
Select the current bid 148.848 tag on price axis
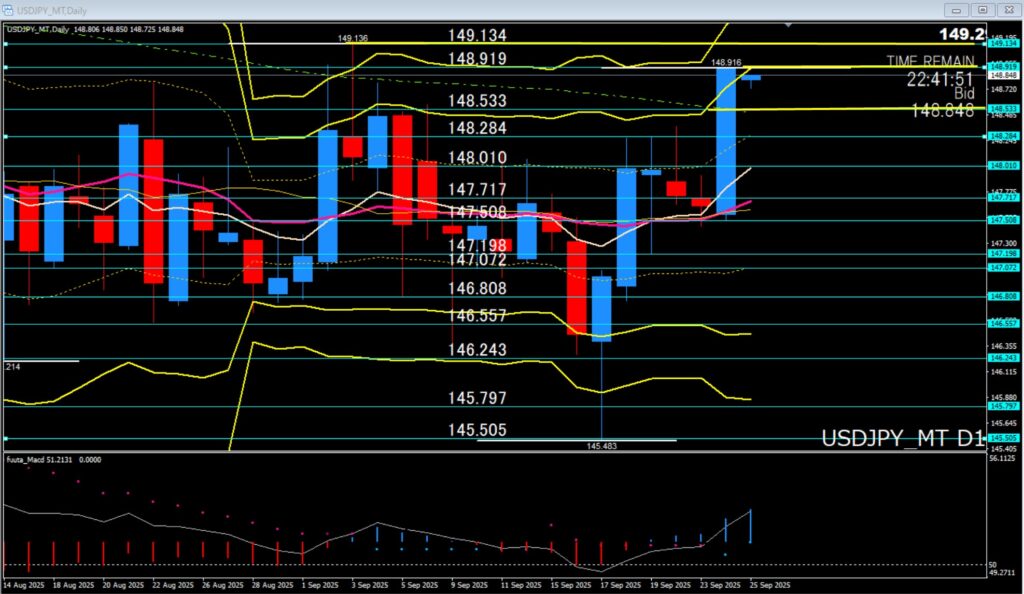point(1002,75)
